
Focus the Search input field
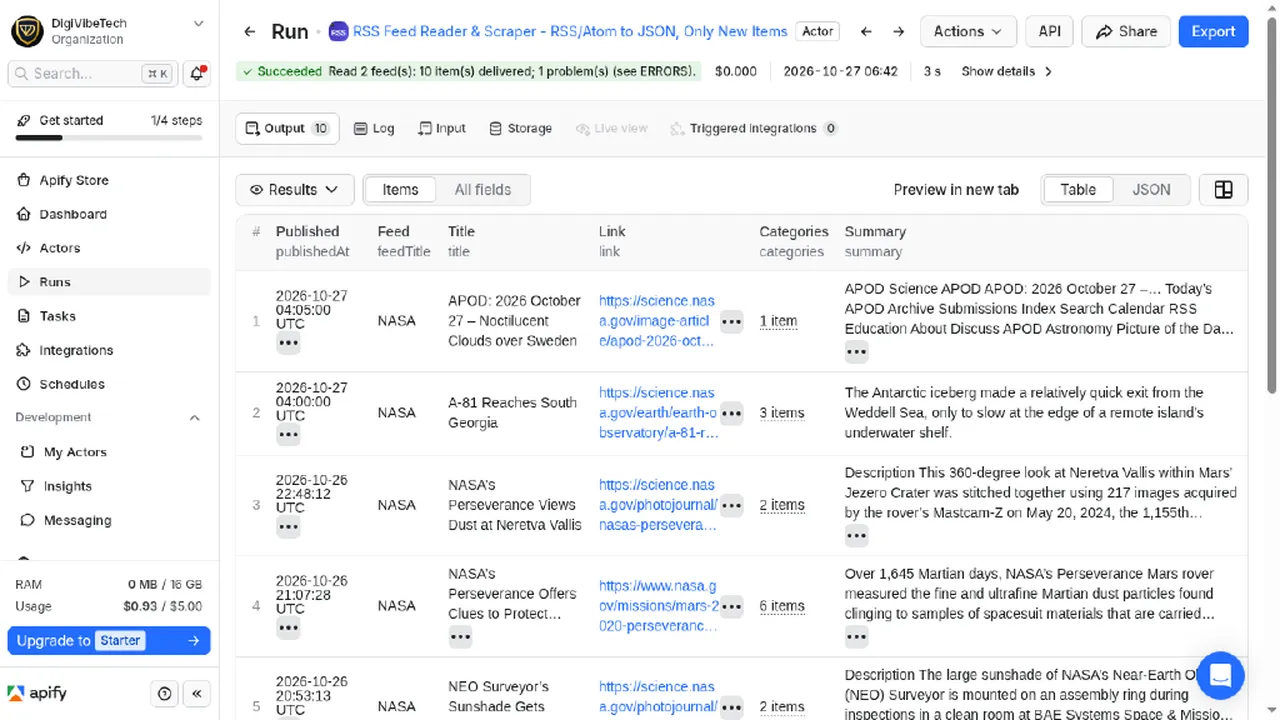coord(92,73)
